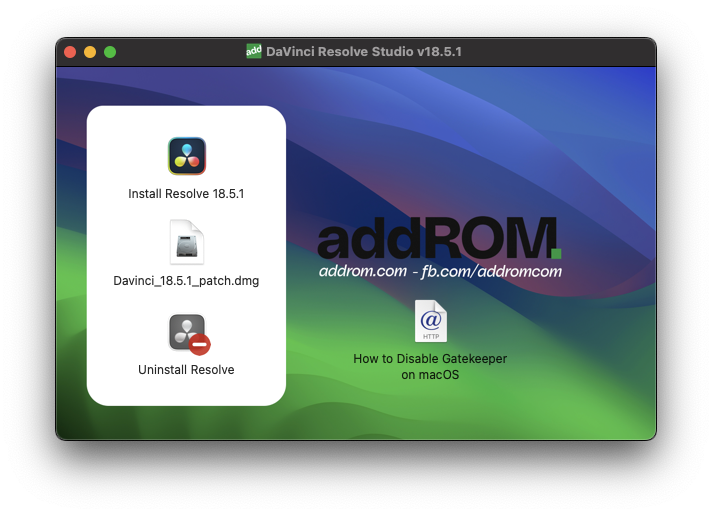
Task: Select the Davinci_18.5.1_patch.dmg file icon
Action: pyautogui.click(x=187, y=242)
